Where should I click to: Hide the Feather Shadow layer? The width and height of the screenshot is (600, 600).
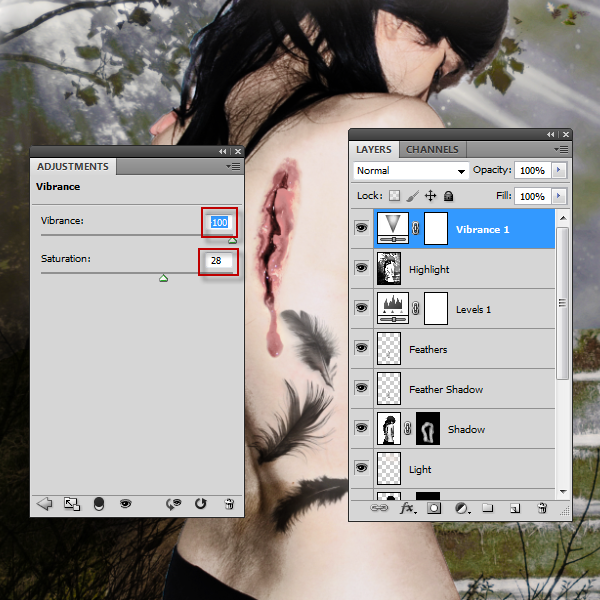click(362, 388)
